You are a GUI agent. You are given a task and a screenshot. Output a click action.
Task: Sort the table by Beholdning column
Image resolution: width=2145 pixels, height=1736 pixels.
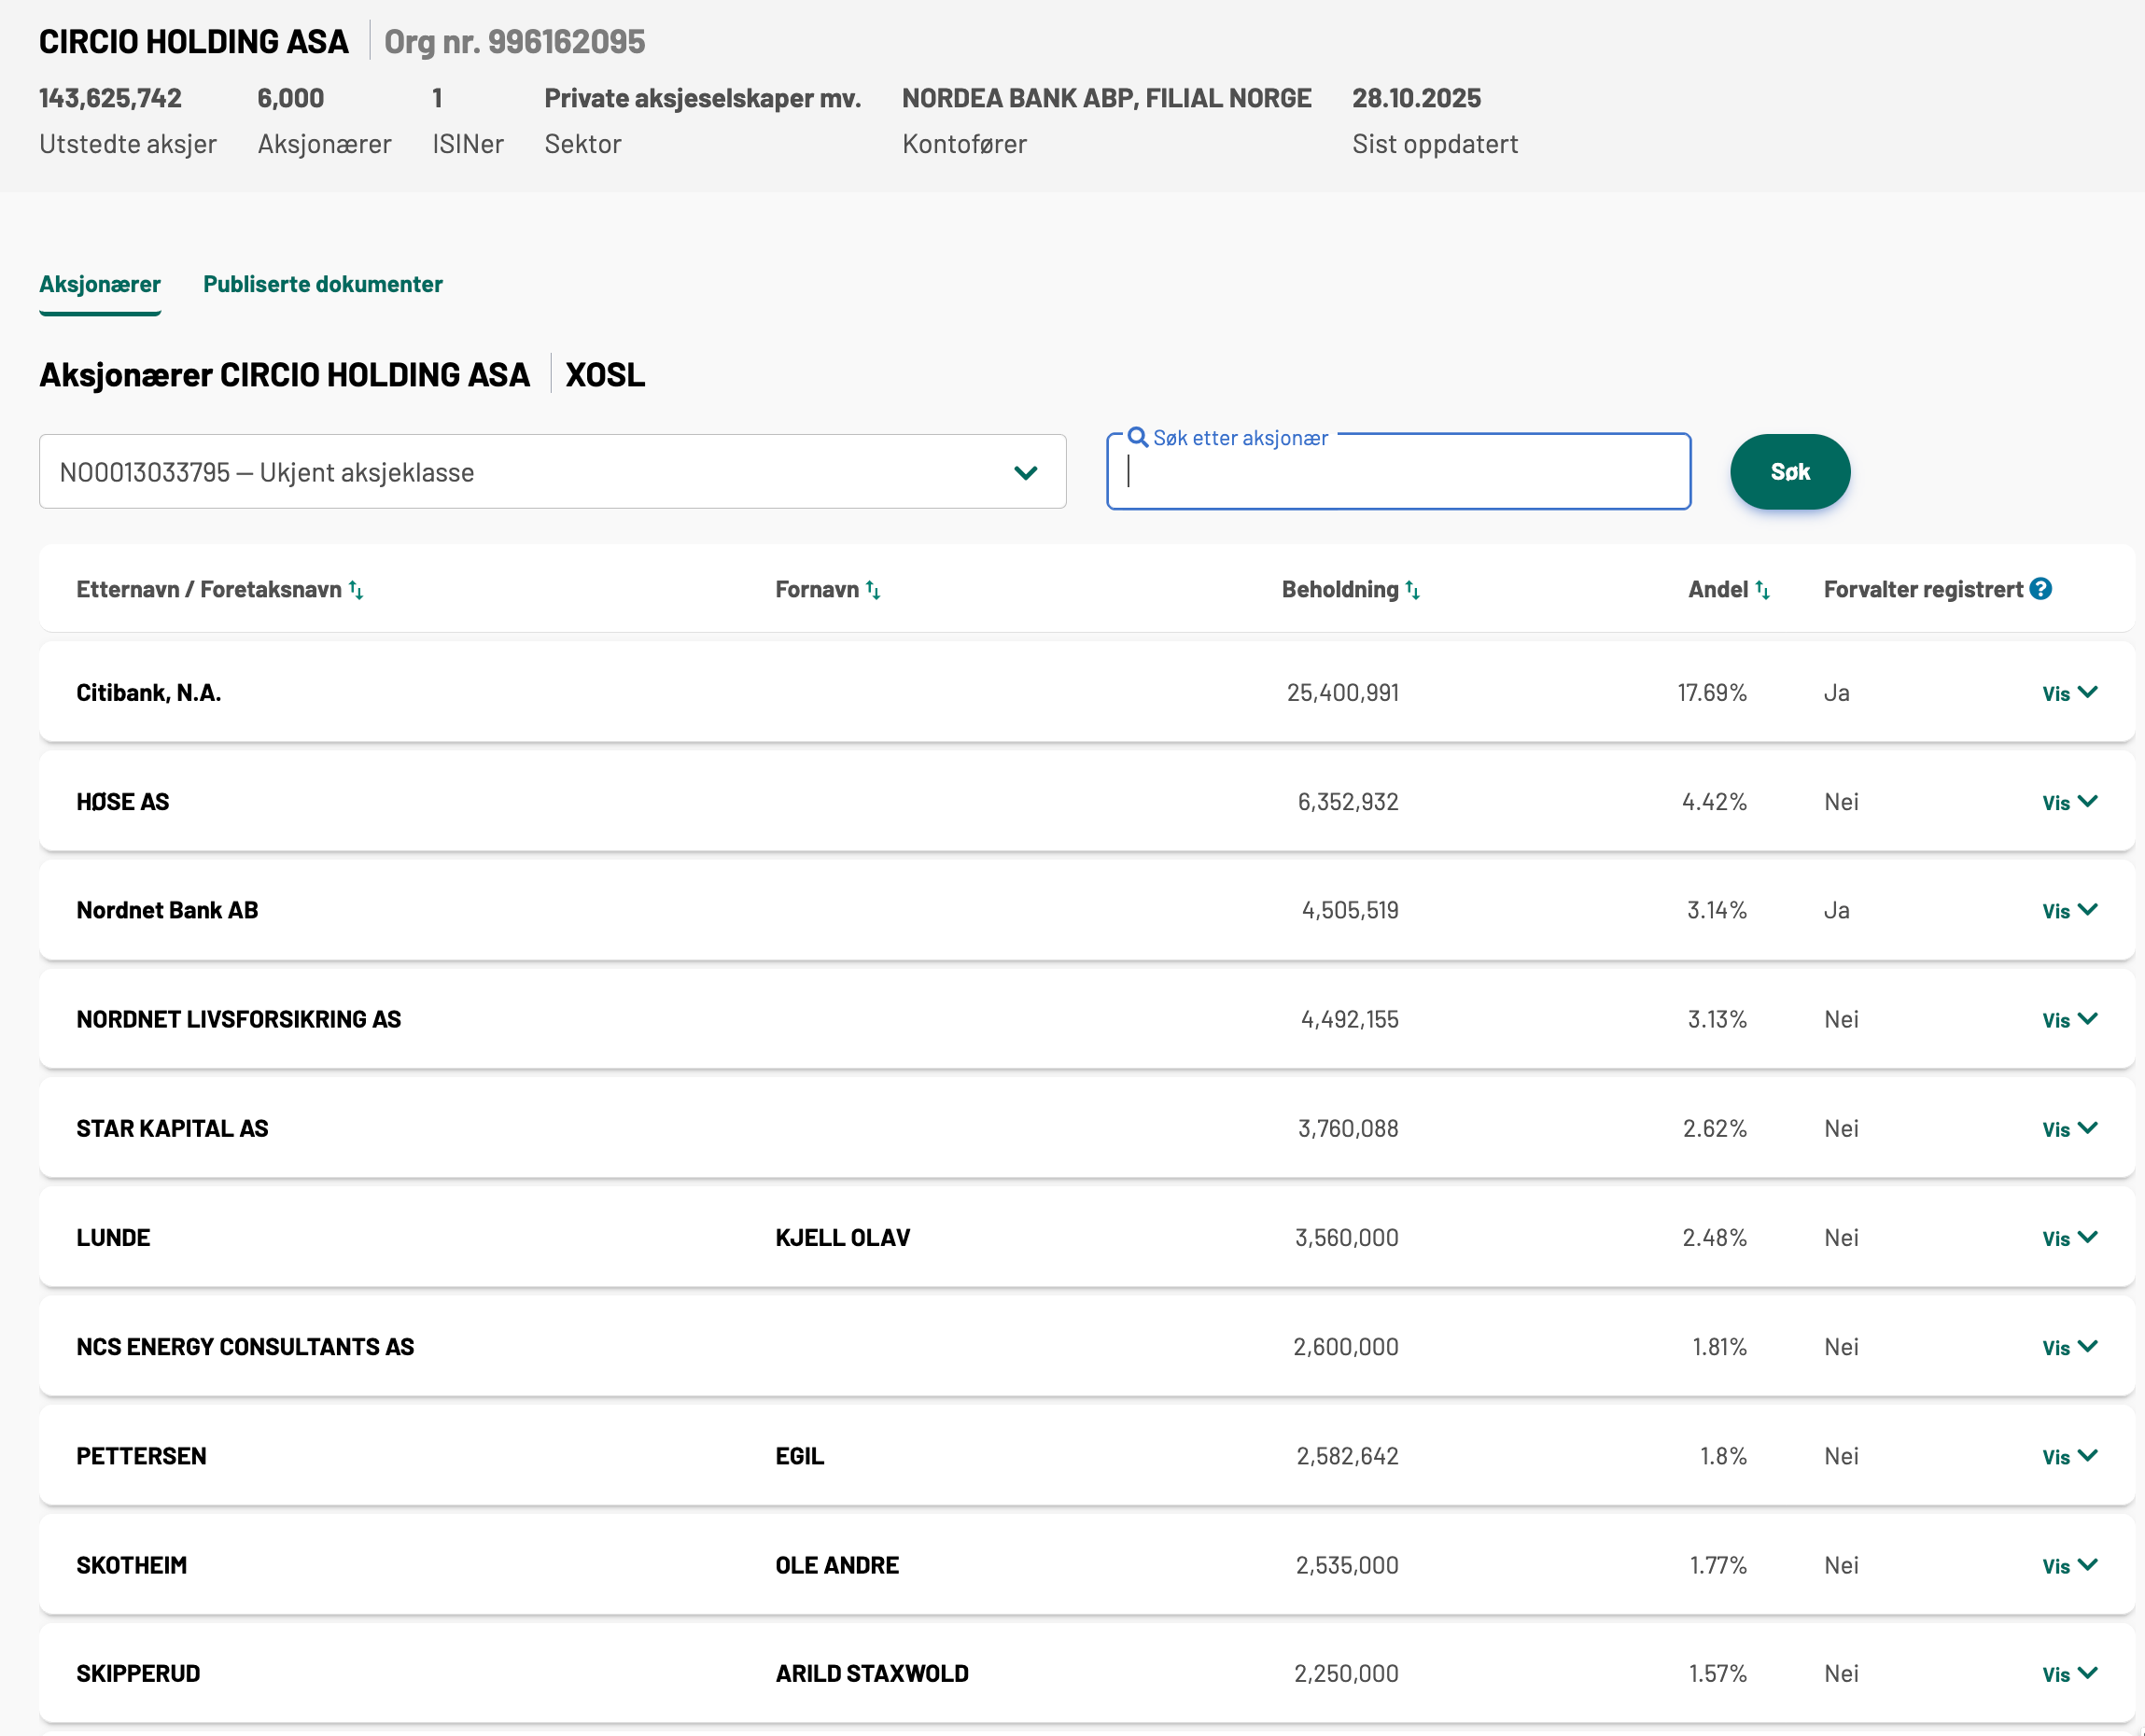click(x=1412, y=590)
